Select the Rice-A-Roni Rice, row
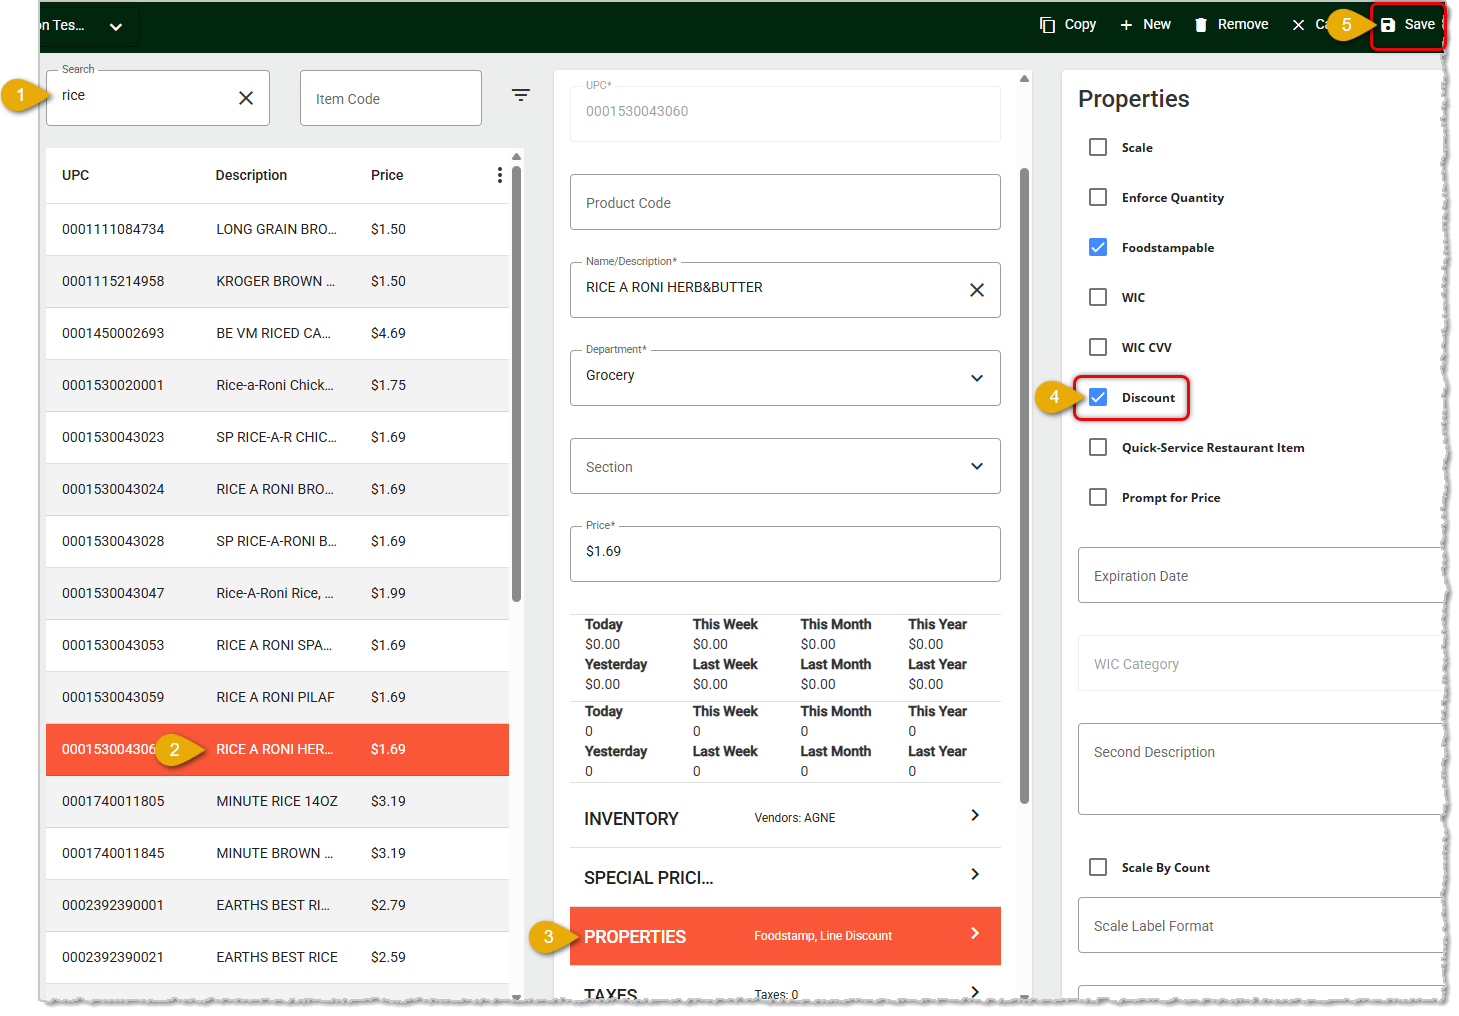1459x1016 pixels. click(277, 593)
